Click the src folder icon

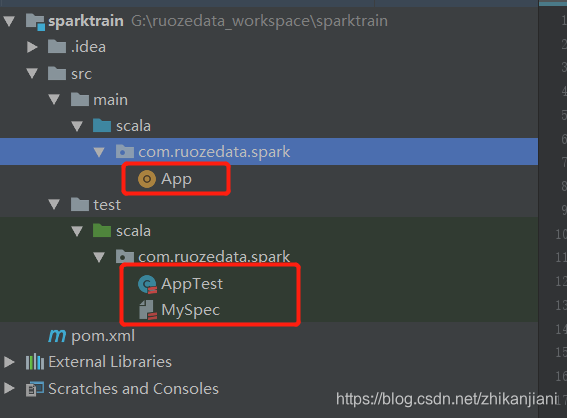coord(57,73)
